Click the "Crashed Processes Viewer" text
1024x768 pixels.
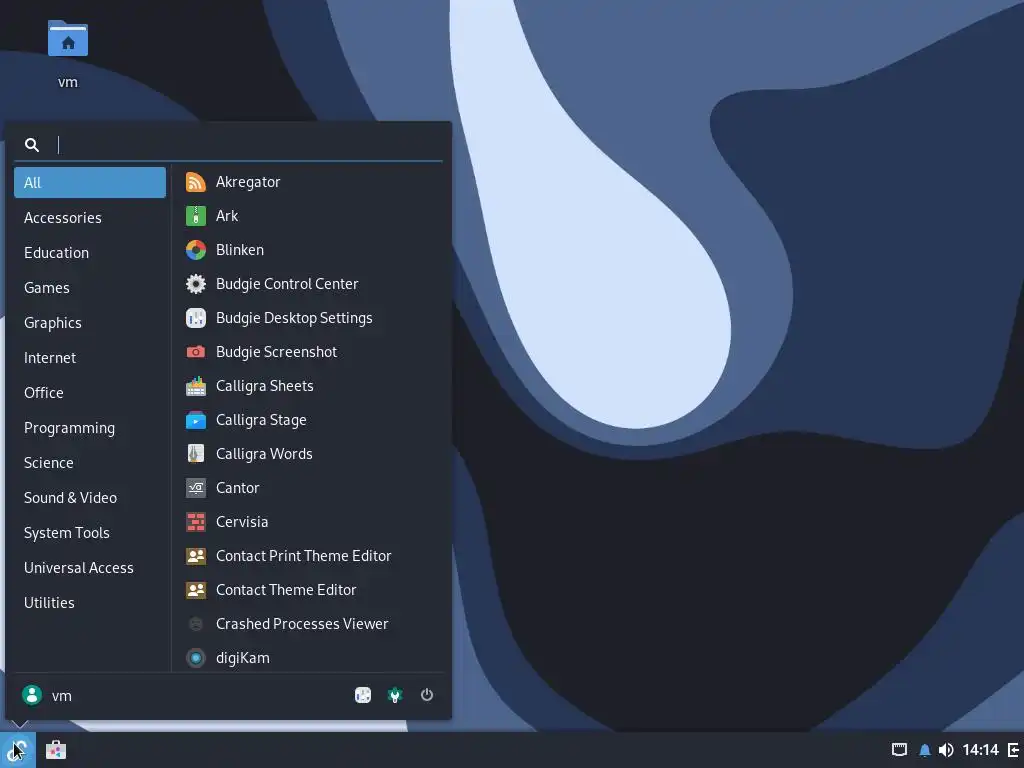[x=302, y=624]
